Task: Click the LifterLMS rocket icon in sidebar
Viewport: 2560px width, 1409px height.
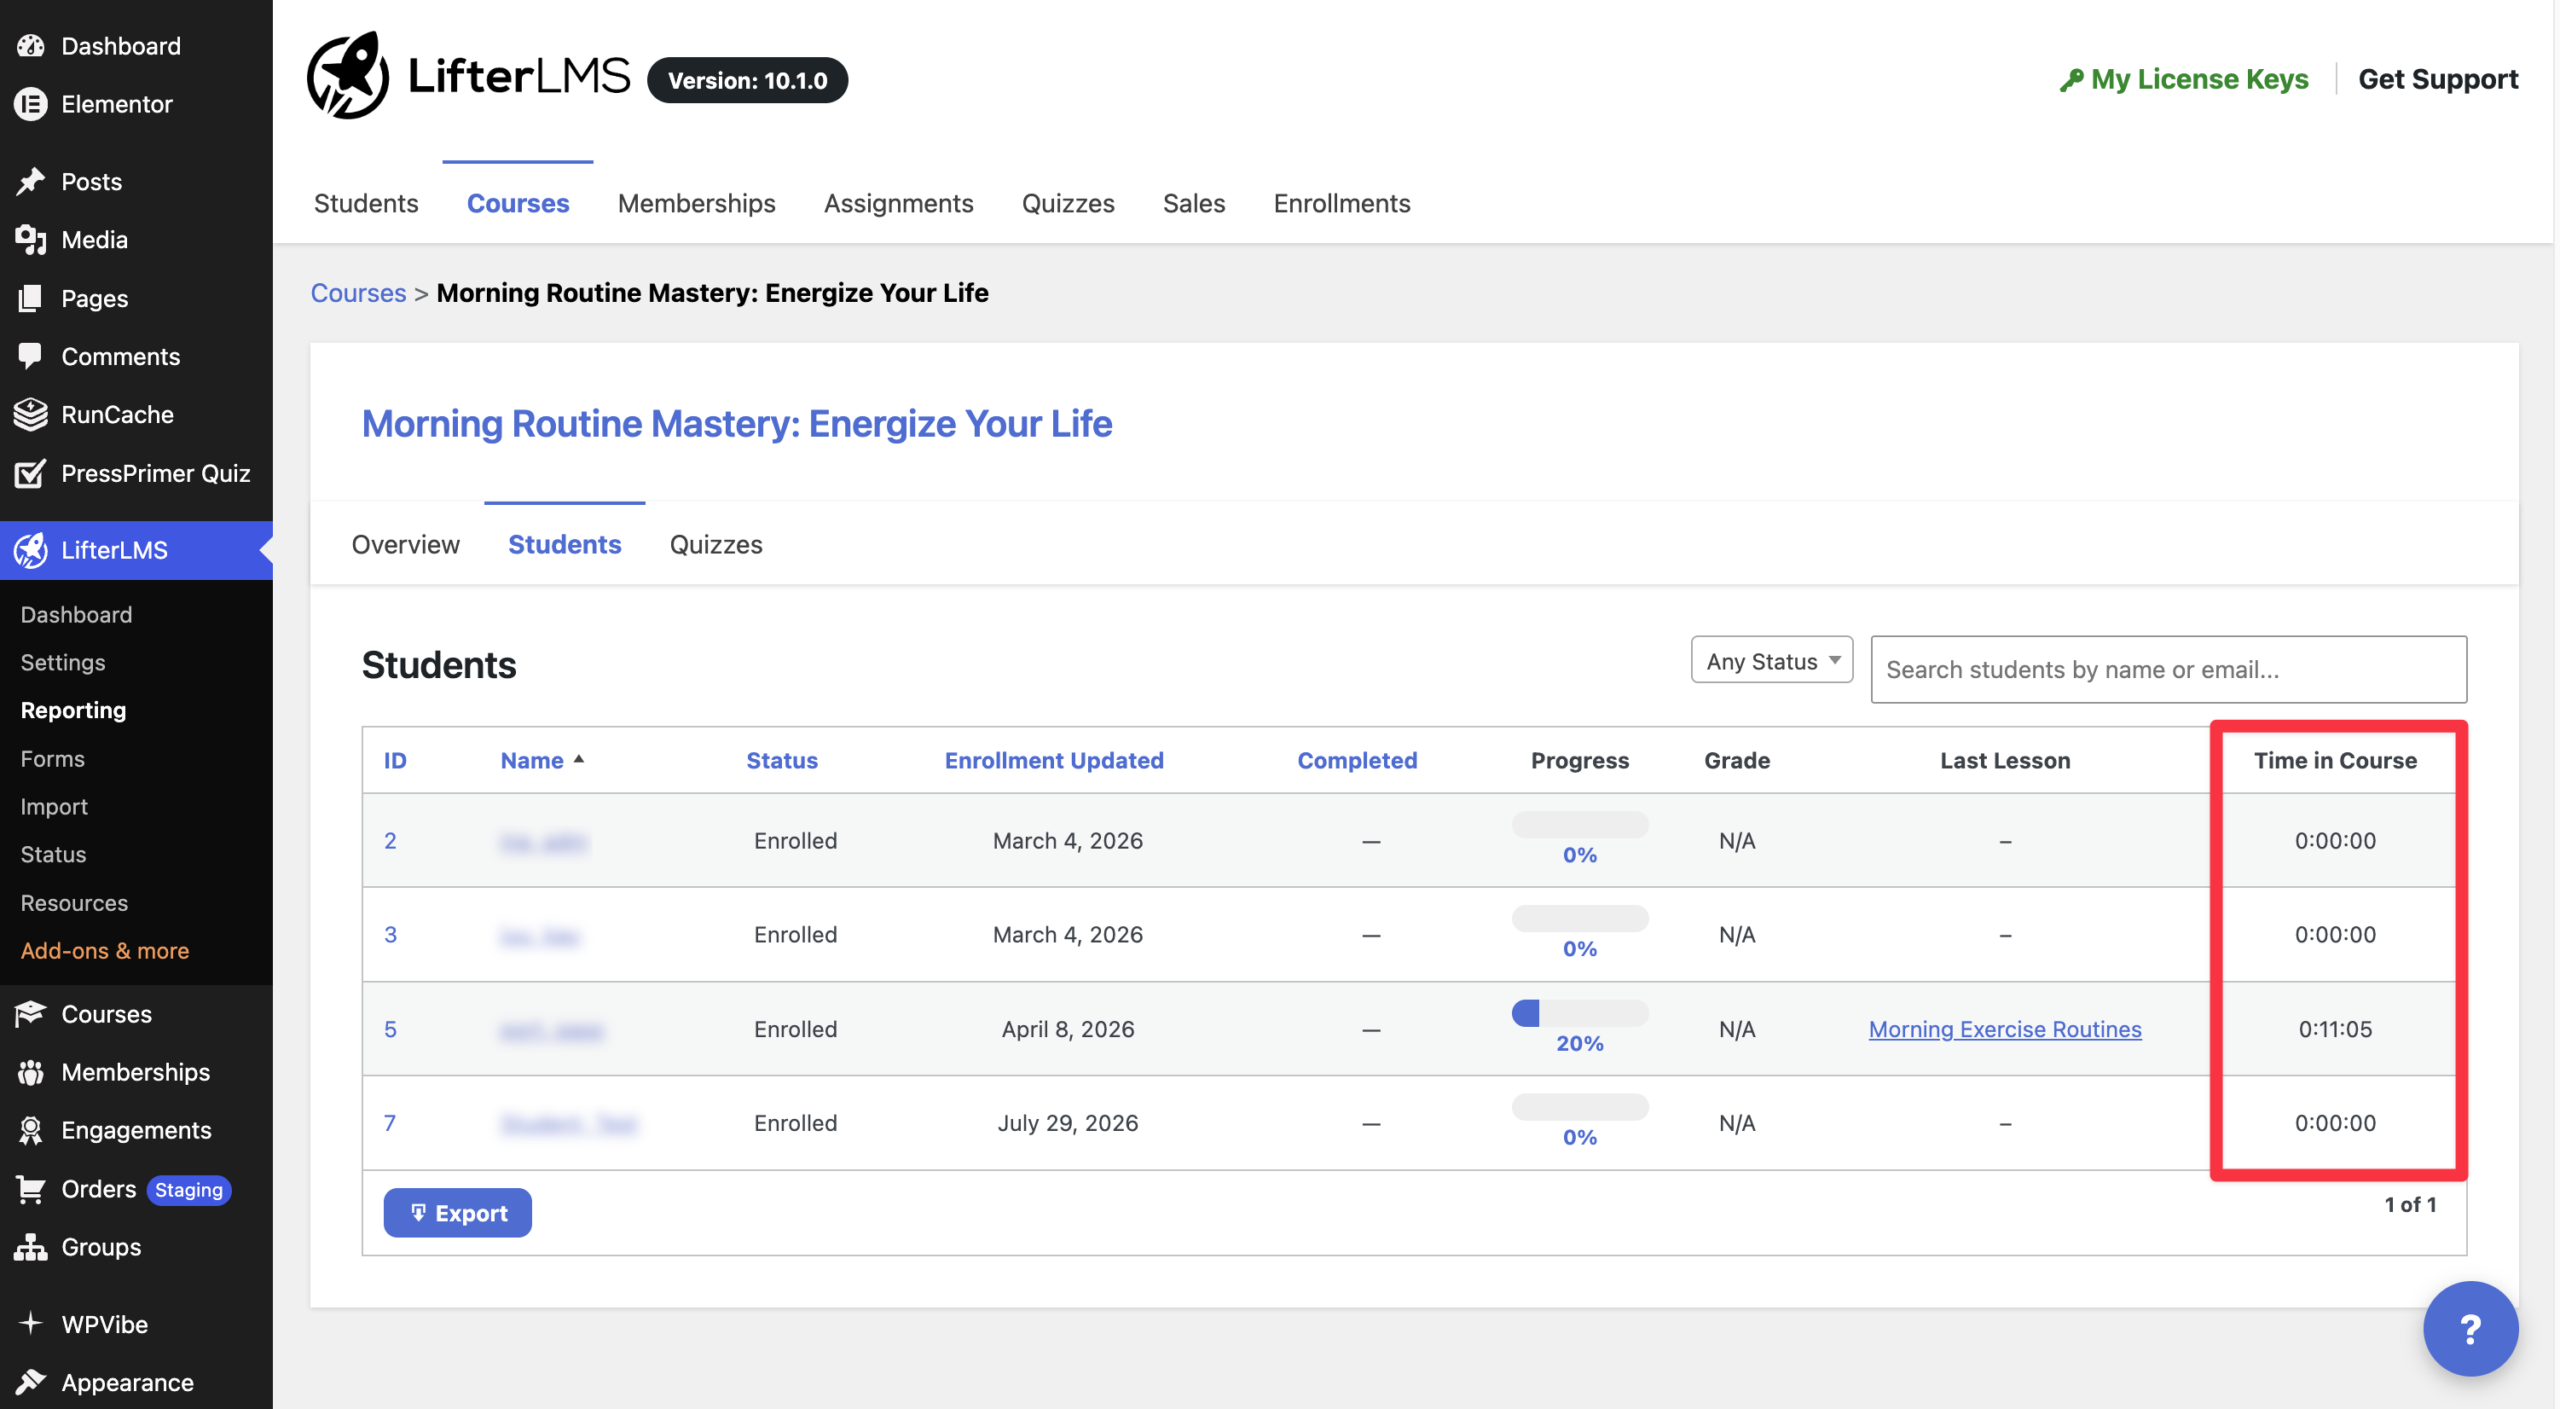Action: point(31,550)
